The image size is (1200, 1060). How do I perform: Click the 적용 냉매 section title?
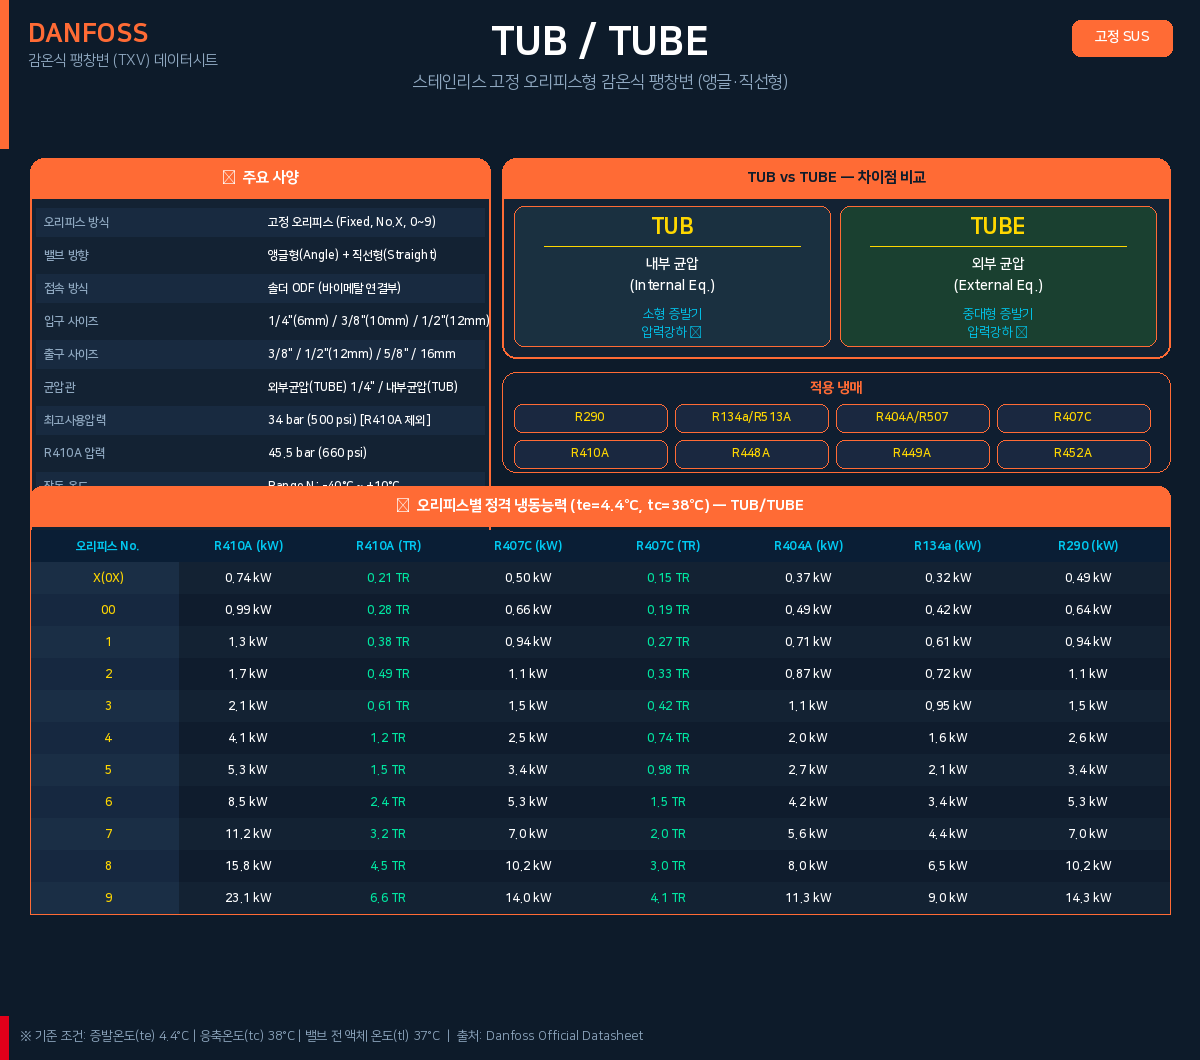[836, 388]
